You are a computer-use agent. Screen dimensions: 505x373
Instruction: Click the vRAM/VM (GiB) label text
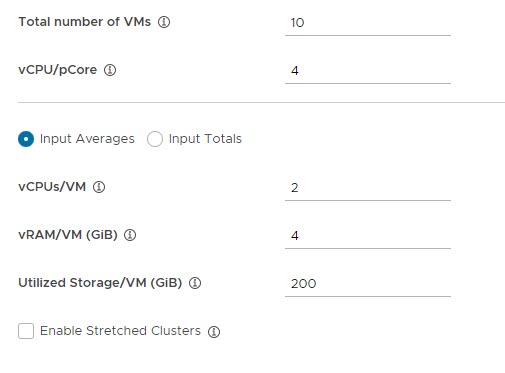click(x=68, y=235)
